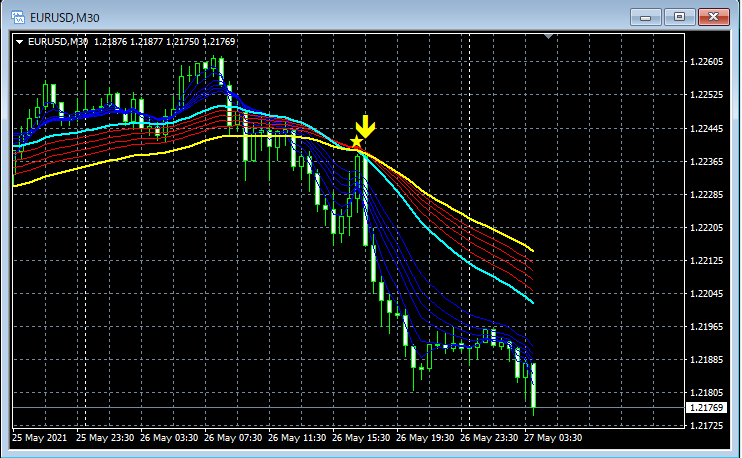Click price scale value 1.22205
Viewport: 742px width, 458px height.
pyautogui.click(x=707, y=228)
